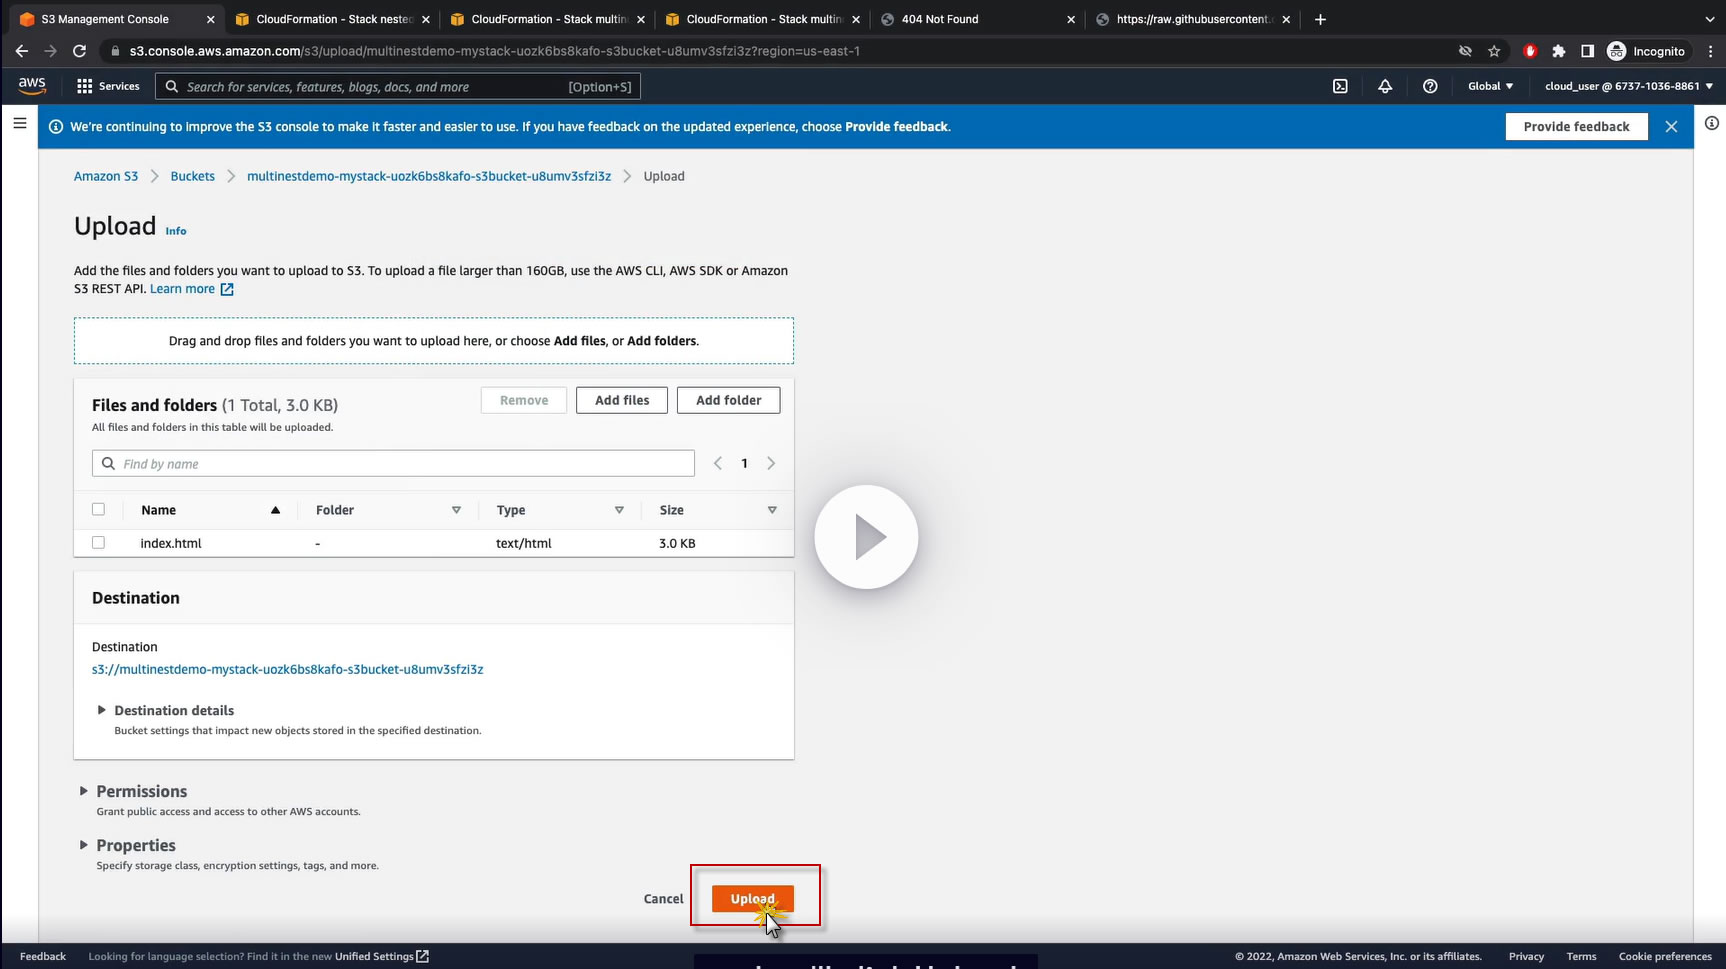This screenshot has width=1726, height=969.
Task: Toggle the browser side panel icon
Action: (1587, 51)
